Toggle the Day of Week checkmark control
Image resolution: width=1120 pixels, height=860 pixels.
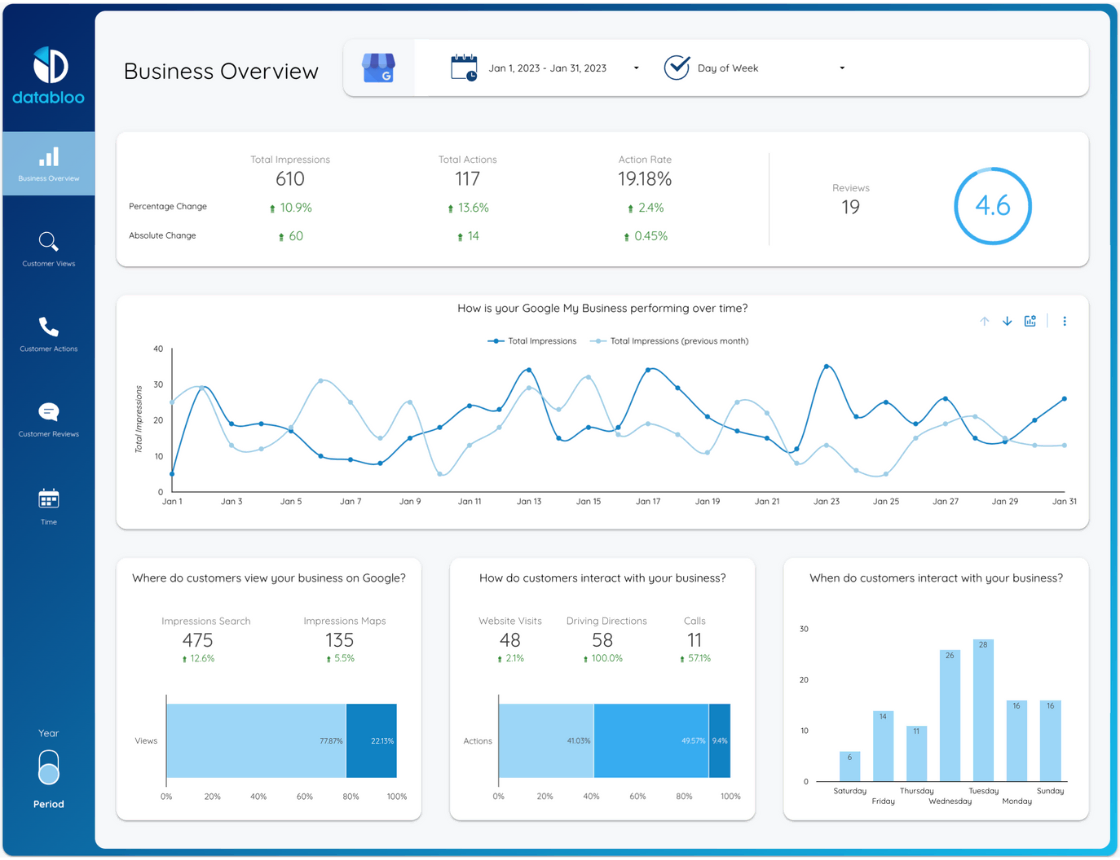[677, 67]
